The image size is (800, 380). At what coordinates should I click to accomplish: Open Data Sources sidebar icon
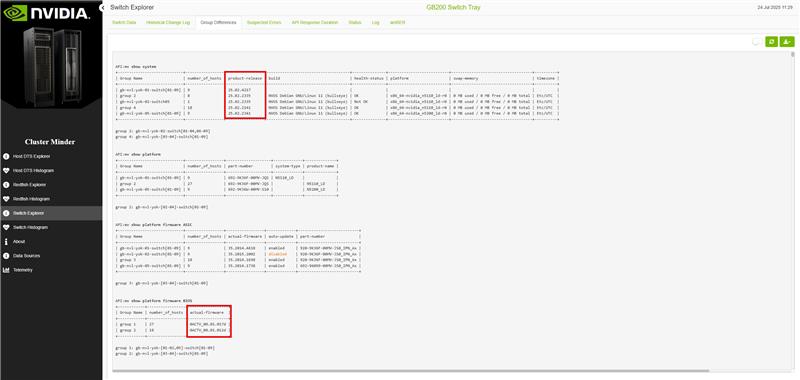(6, 256)
